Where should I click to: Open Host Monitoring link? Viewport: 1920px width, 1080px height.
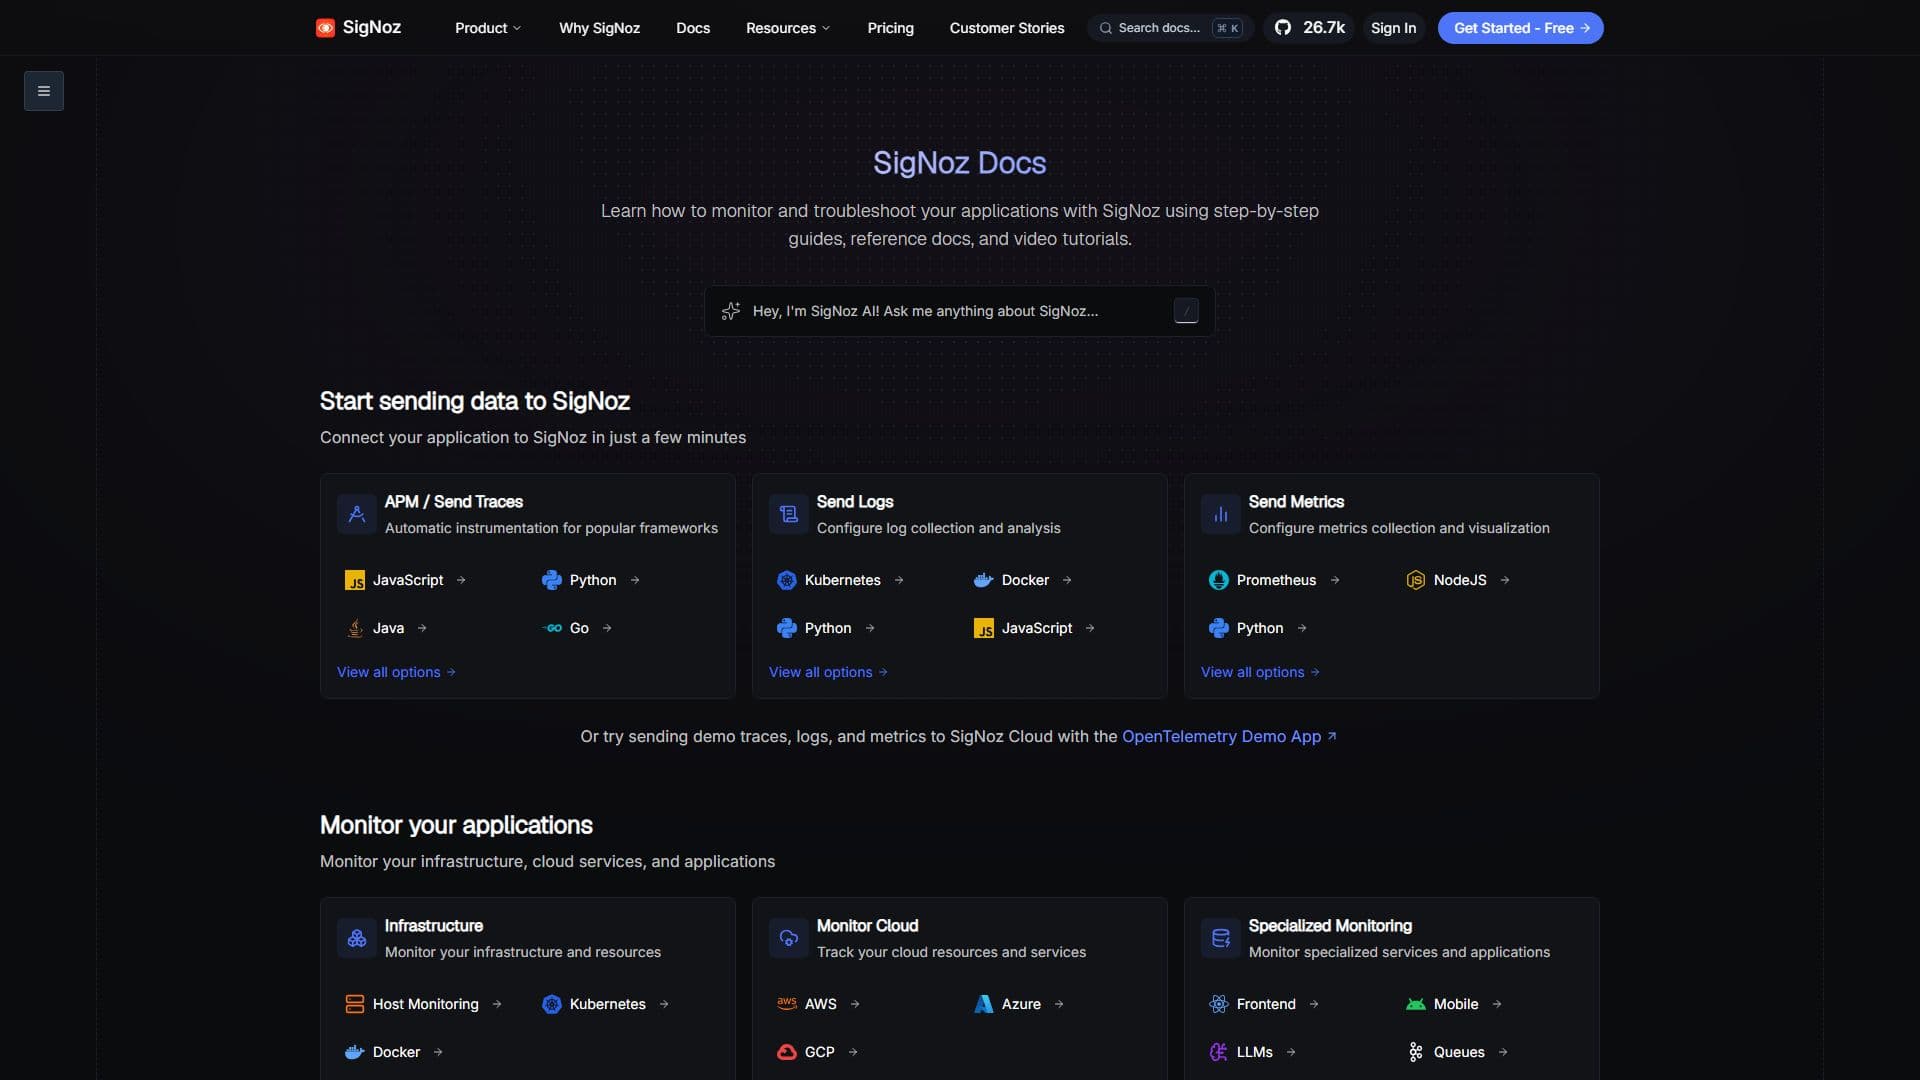tap(424, 1004)
